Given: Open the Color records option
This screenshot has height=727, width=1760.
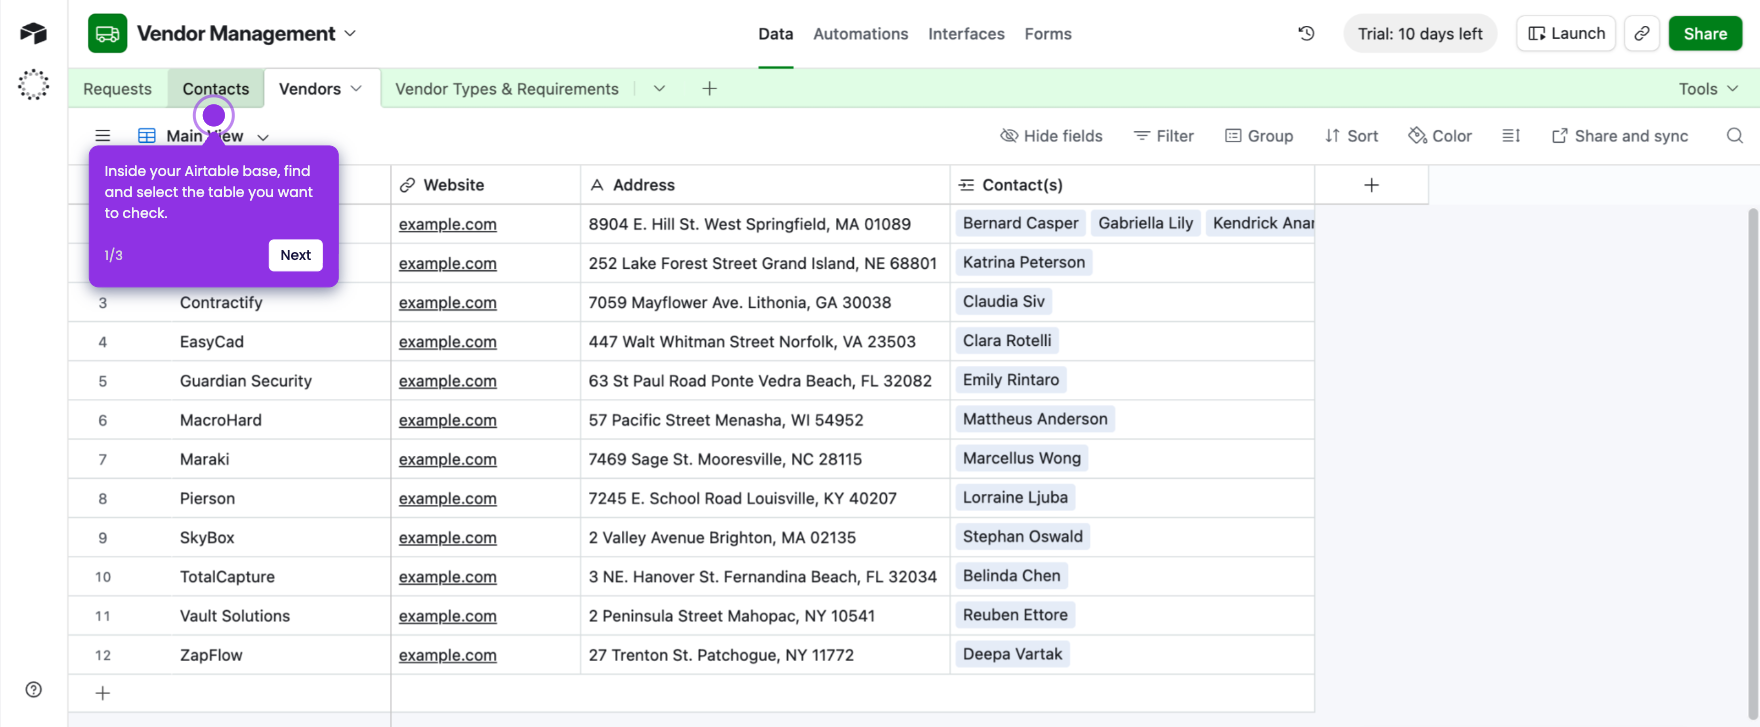Looking at the screenshot, I should 1440,136.
